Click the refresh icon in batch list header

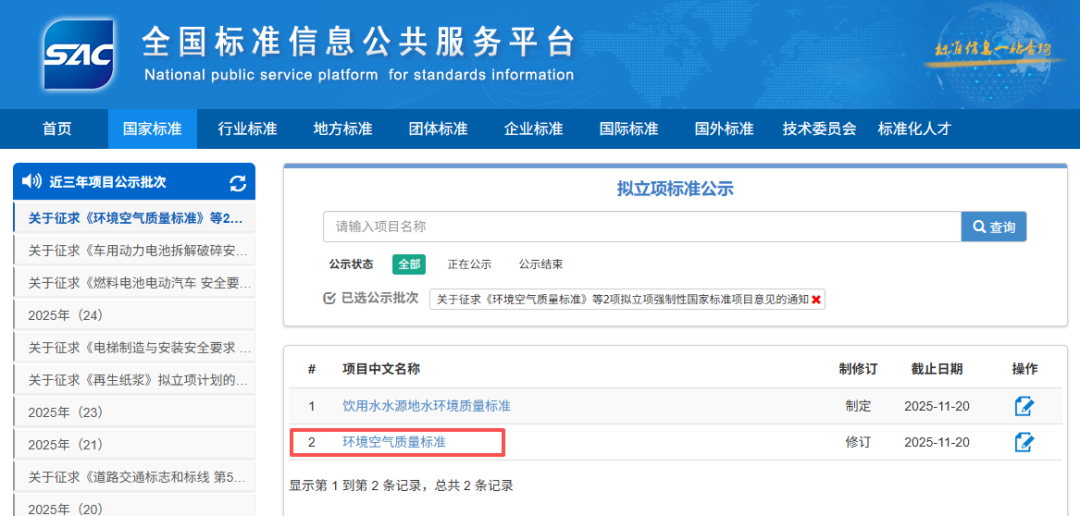pyautogui.click(x=237, y=183)
